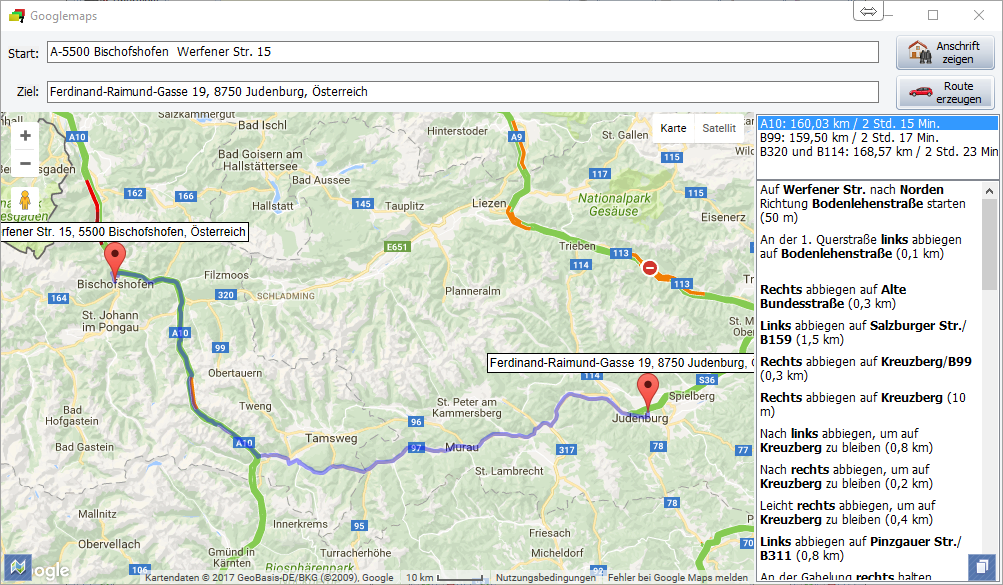This screenshot has height=585, width=1003.
Task: Click the map icon in bottom-left corner
Action: coord(17,567)
